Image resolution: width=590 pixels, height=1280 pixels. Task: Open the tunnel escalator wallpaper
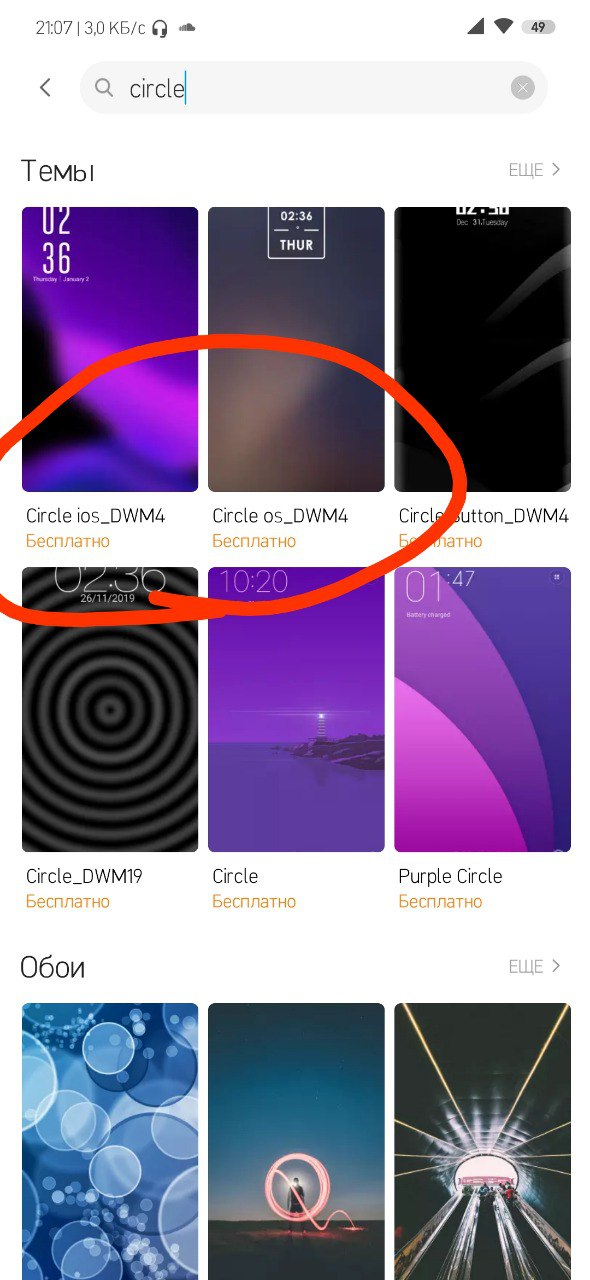point(482,1141)
